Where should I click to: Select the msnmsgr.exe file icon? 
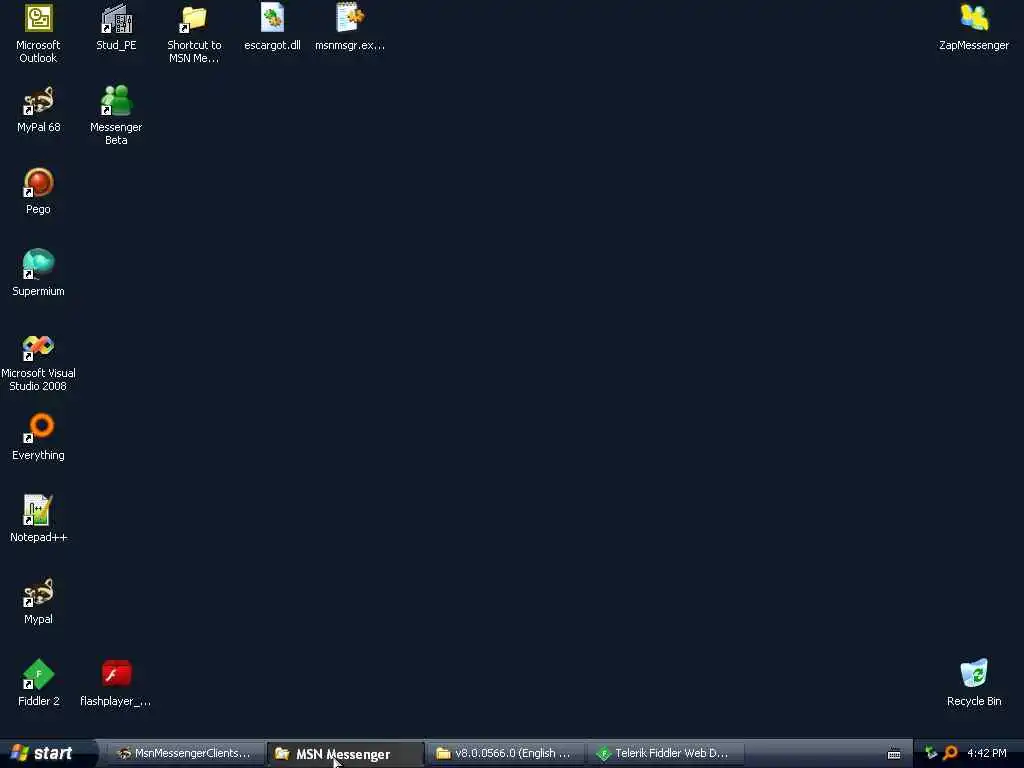(350, 27)
